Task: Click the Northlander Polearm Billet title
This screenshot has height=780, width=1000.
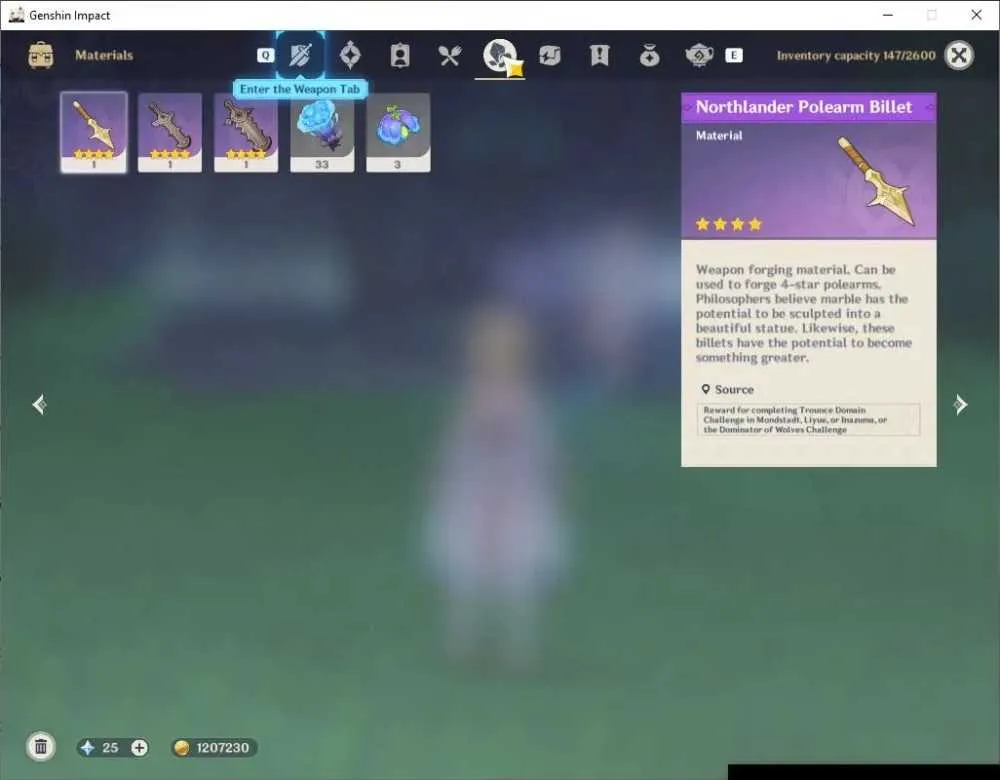Action: tap(804, 107)
